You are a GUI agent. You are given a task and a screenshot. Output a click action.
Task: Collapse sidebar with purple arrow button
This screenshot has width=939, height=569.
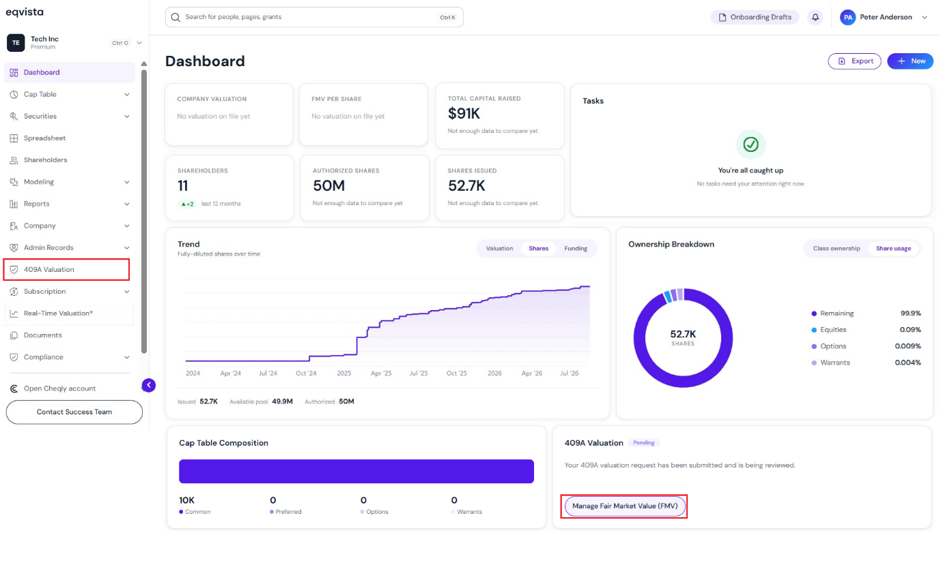tap(149, 385)
